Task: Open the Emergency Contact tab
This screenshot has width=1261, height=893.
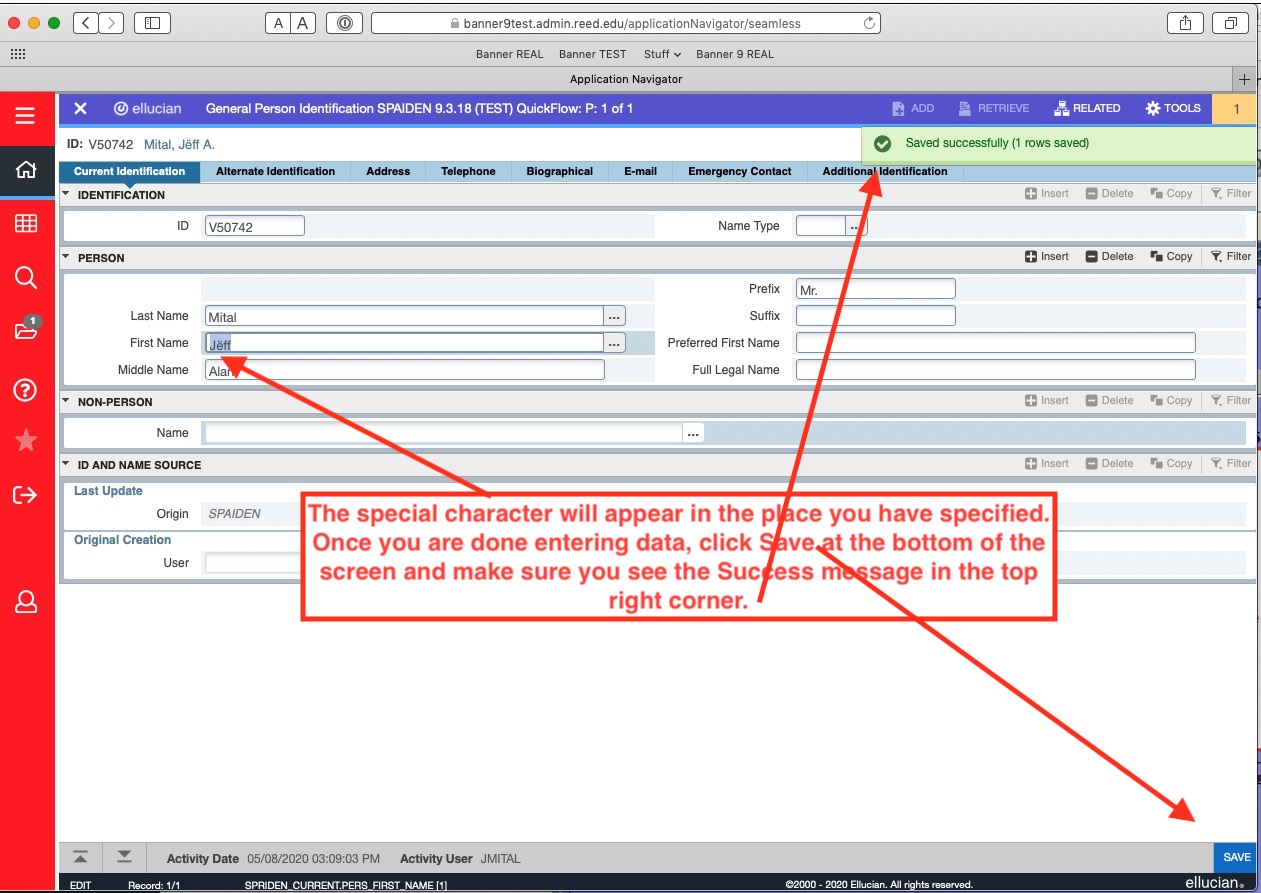Action: point(739,172)
